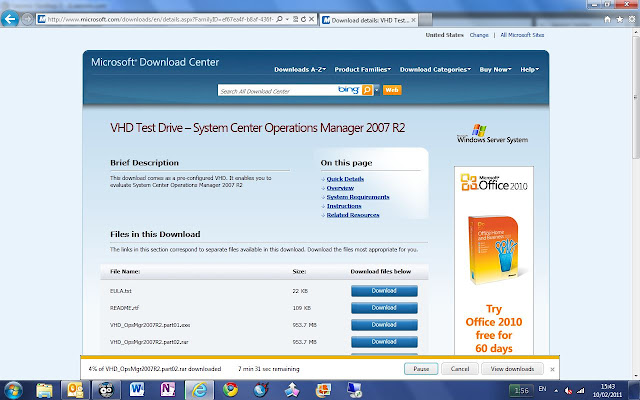Viewport: 640px width, 400px height.
Task: Stop loading with the address bar X
Action: pos(311,19)
